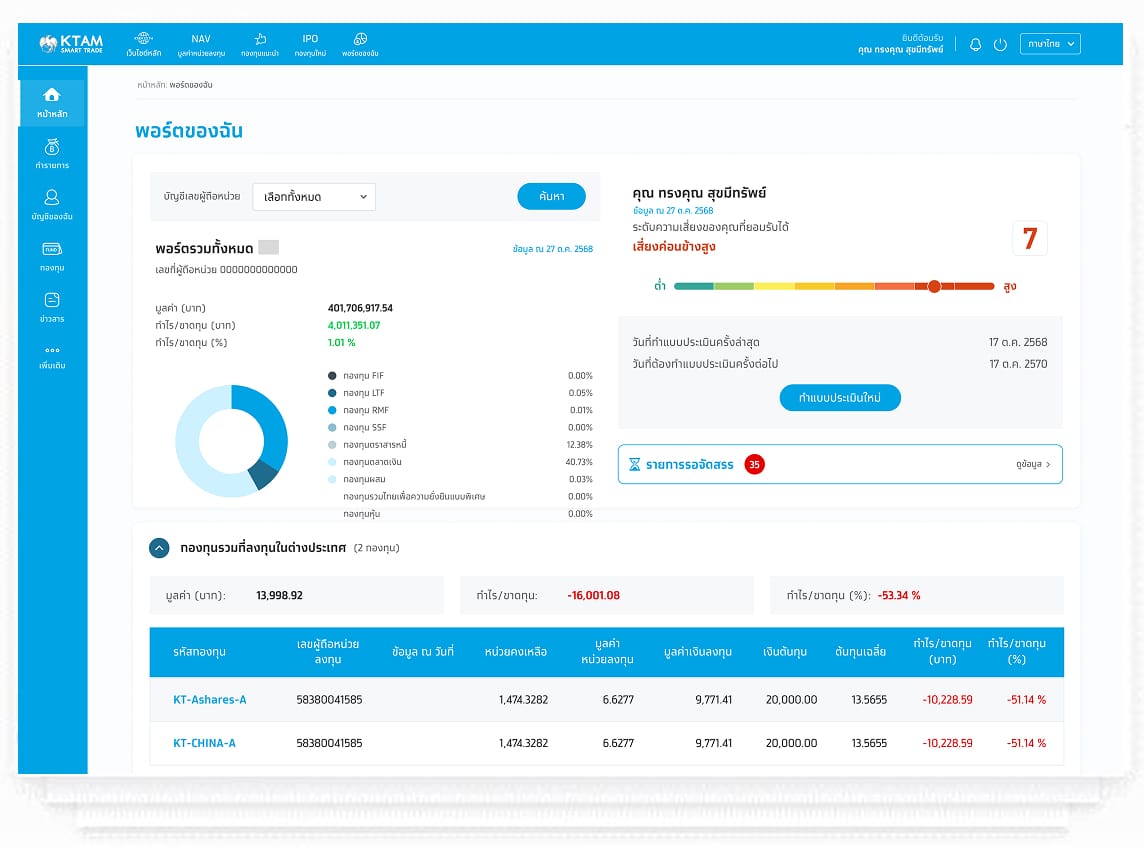Image resolution: width=1144 pixels, height=847 pixels.
Task: Click the พอร์ตของฉัน page title
Action: click(x=189, y=131)
